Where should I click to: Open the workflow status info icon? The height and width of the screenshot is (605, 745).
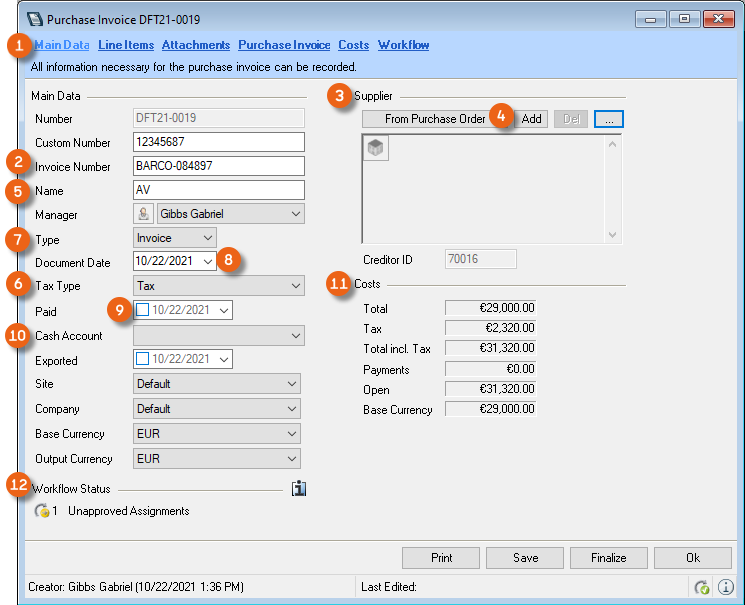coord(298,489)
